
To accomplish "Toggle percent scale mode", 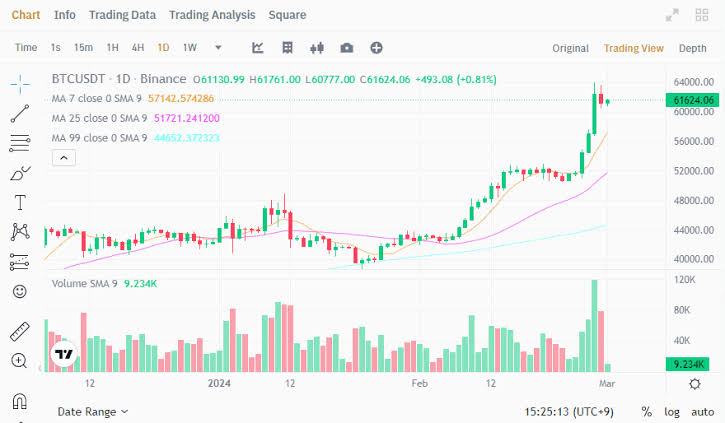I will coord(646,412).
